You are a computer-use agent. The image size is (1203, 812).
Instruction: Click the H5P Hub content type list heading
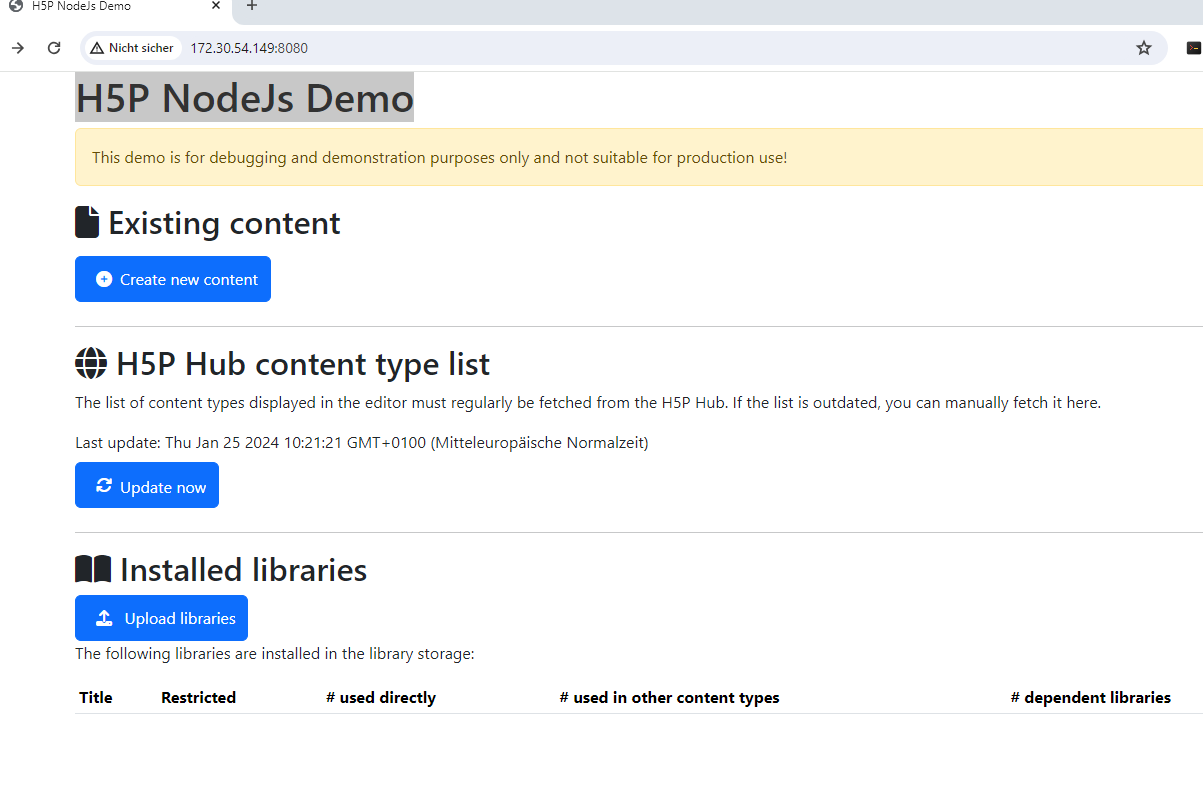click(303, 364)
